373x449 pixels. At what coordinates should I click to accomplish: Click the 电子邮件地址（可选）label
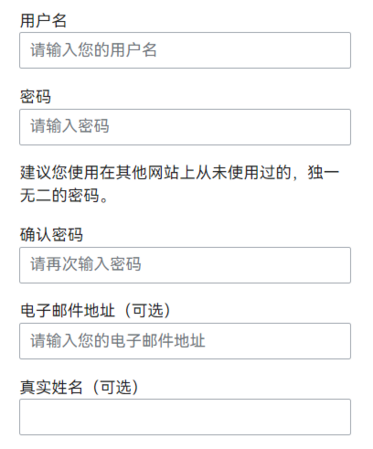tap(96, 311)
